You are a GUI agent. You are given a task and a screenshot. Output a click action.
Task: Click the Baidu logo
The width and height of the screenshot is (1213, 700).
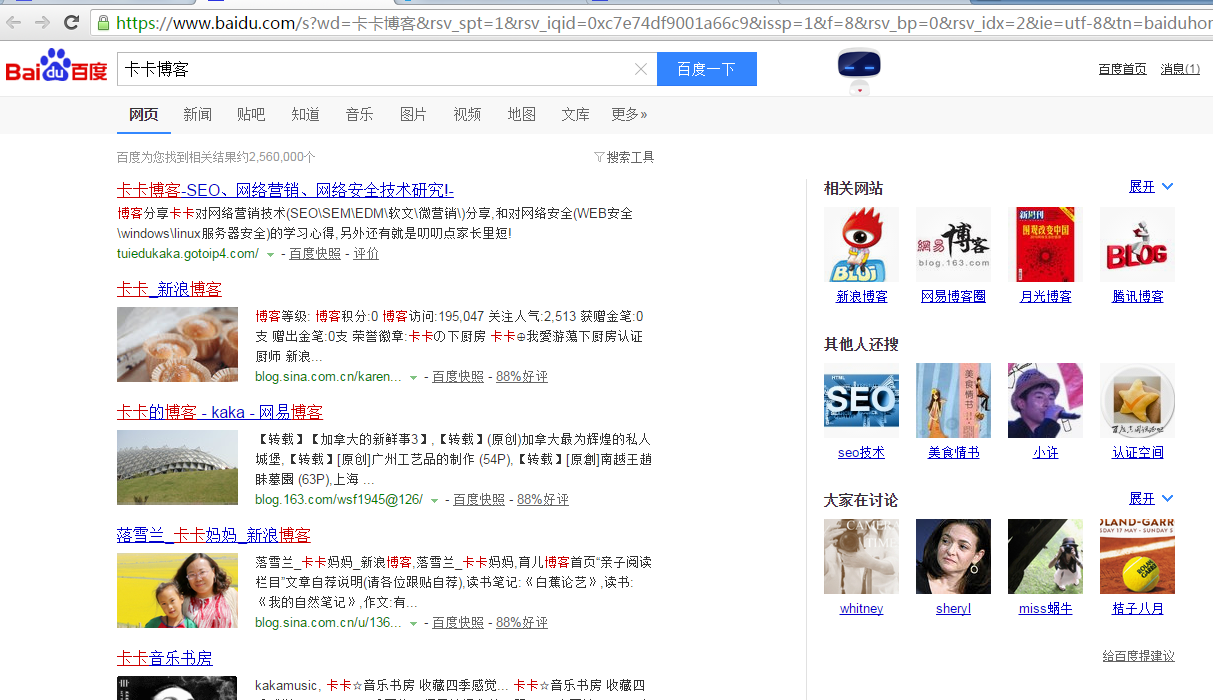[x=56, y=69]
